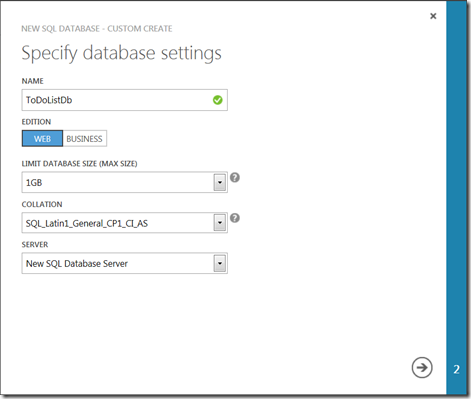Open help icon next to collation
Image resolution: width=471 pixels, height=399 pixels.
(235, 218)
